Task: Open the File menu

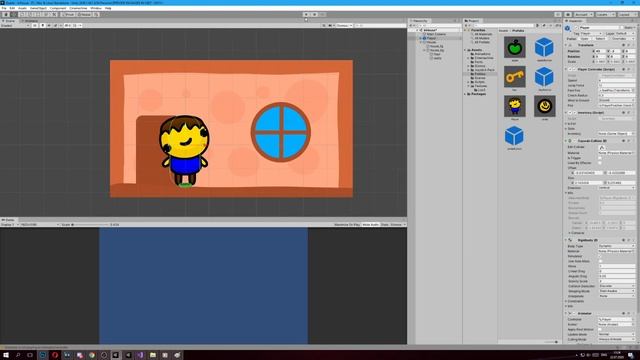Action: click(x=4, y=8)
